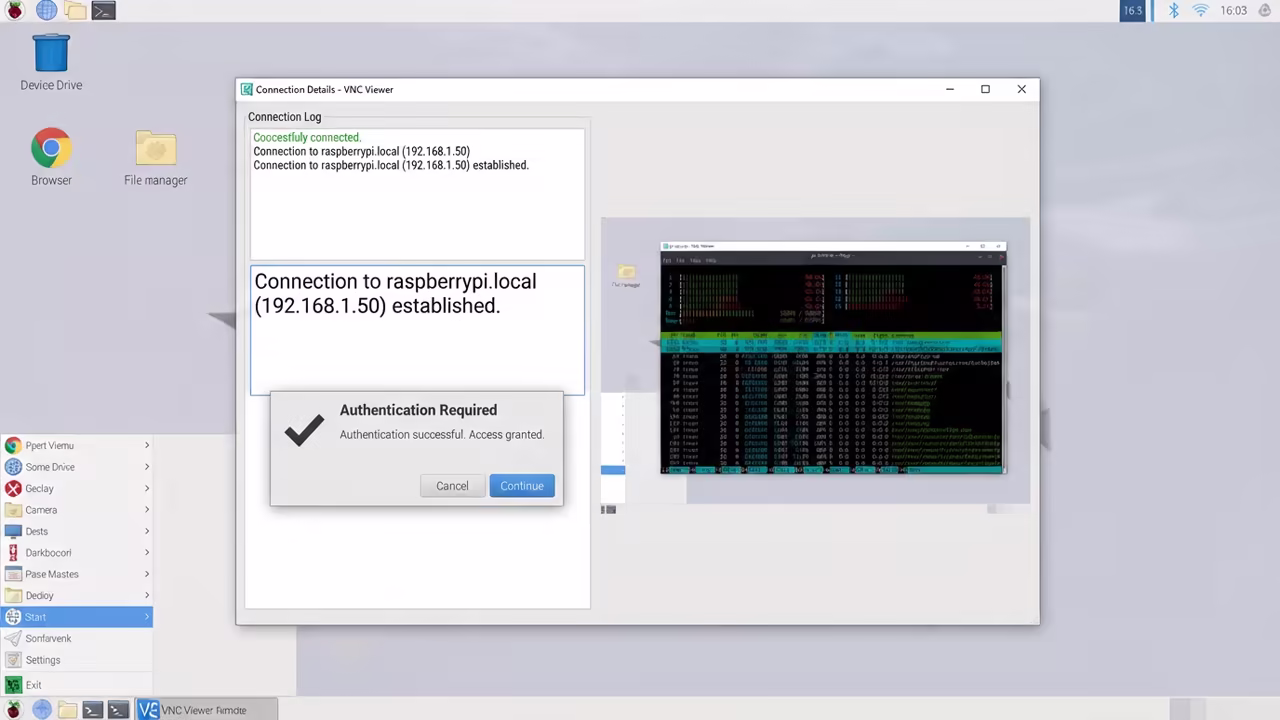1280x720 pixels.
Task: Open the 16:03 clock in the tray
Action: pos(1234,11)
